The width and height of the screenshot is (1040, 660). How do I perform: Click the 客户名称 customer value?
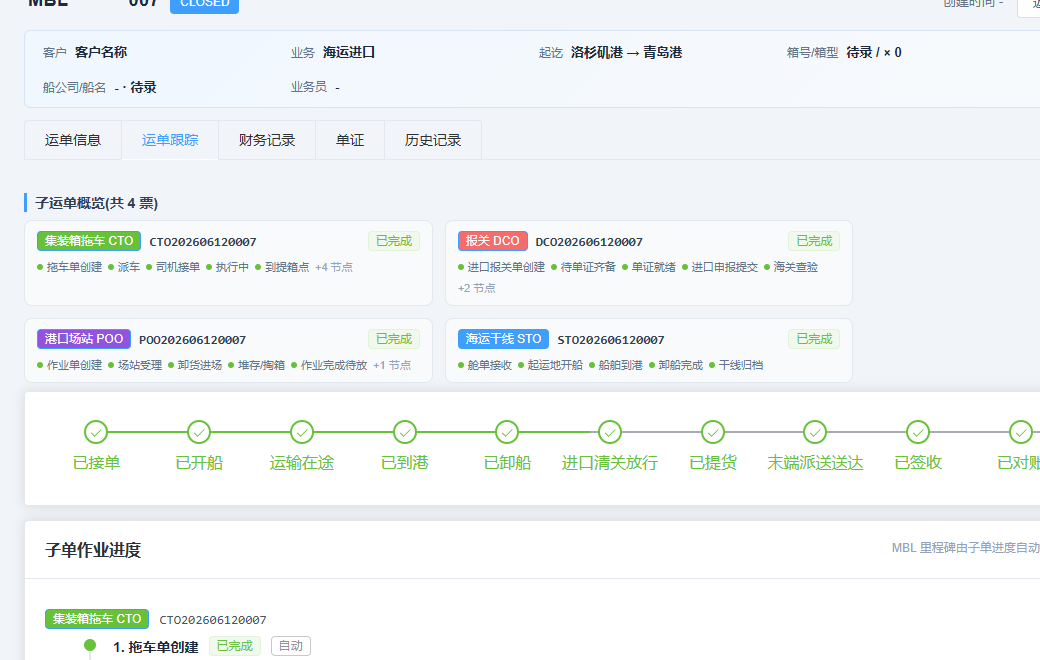pos(101,52)
